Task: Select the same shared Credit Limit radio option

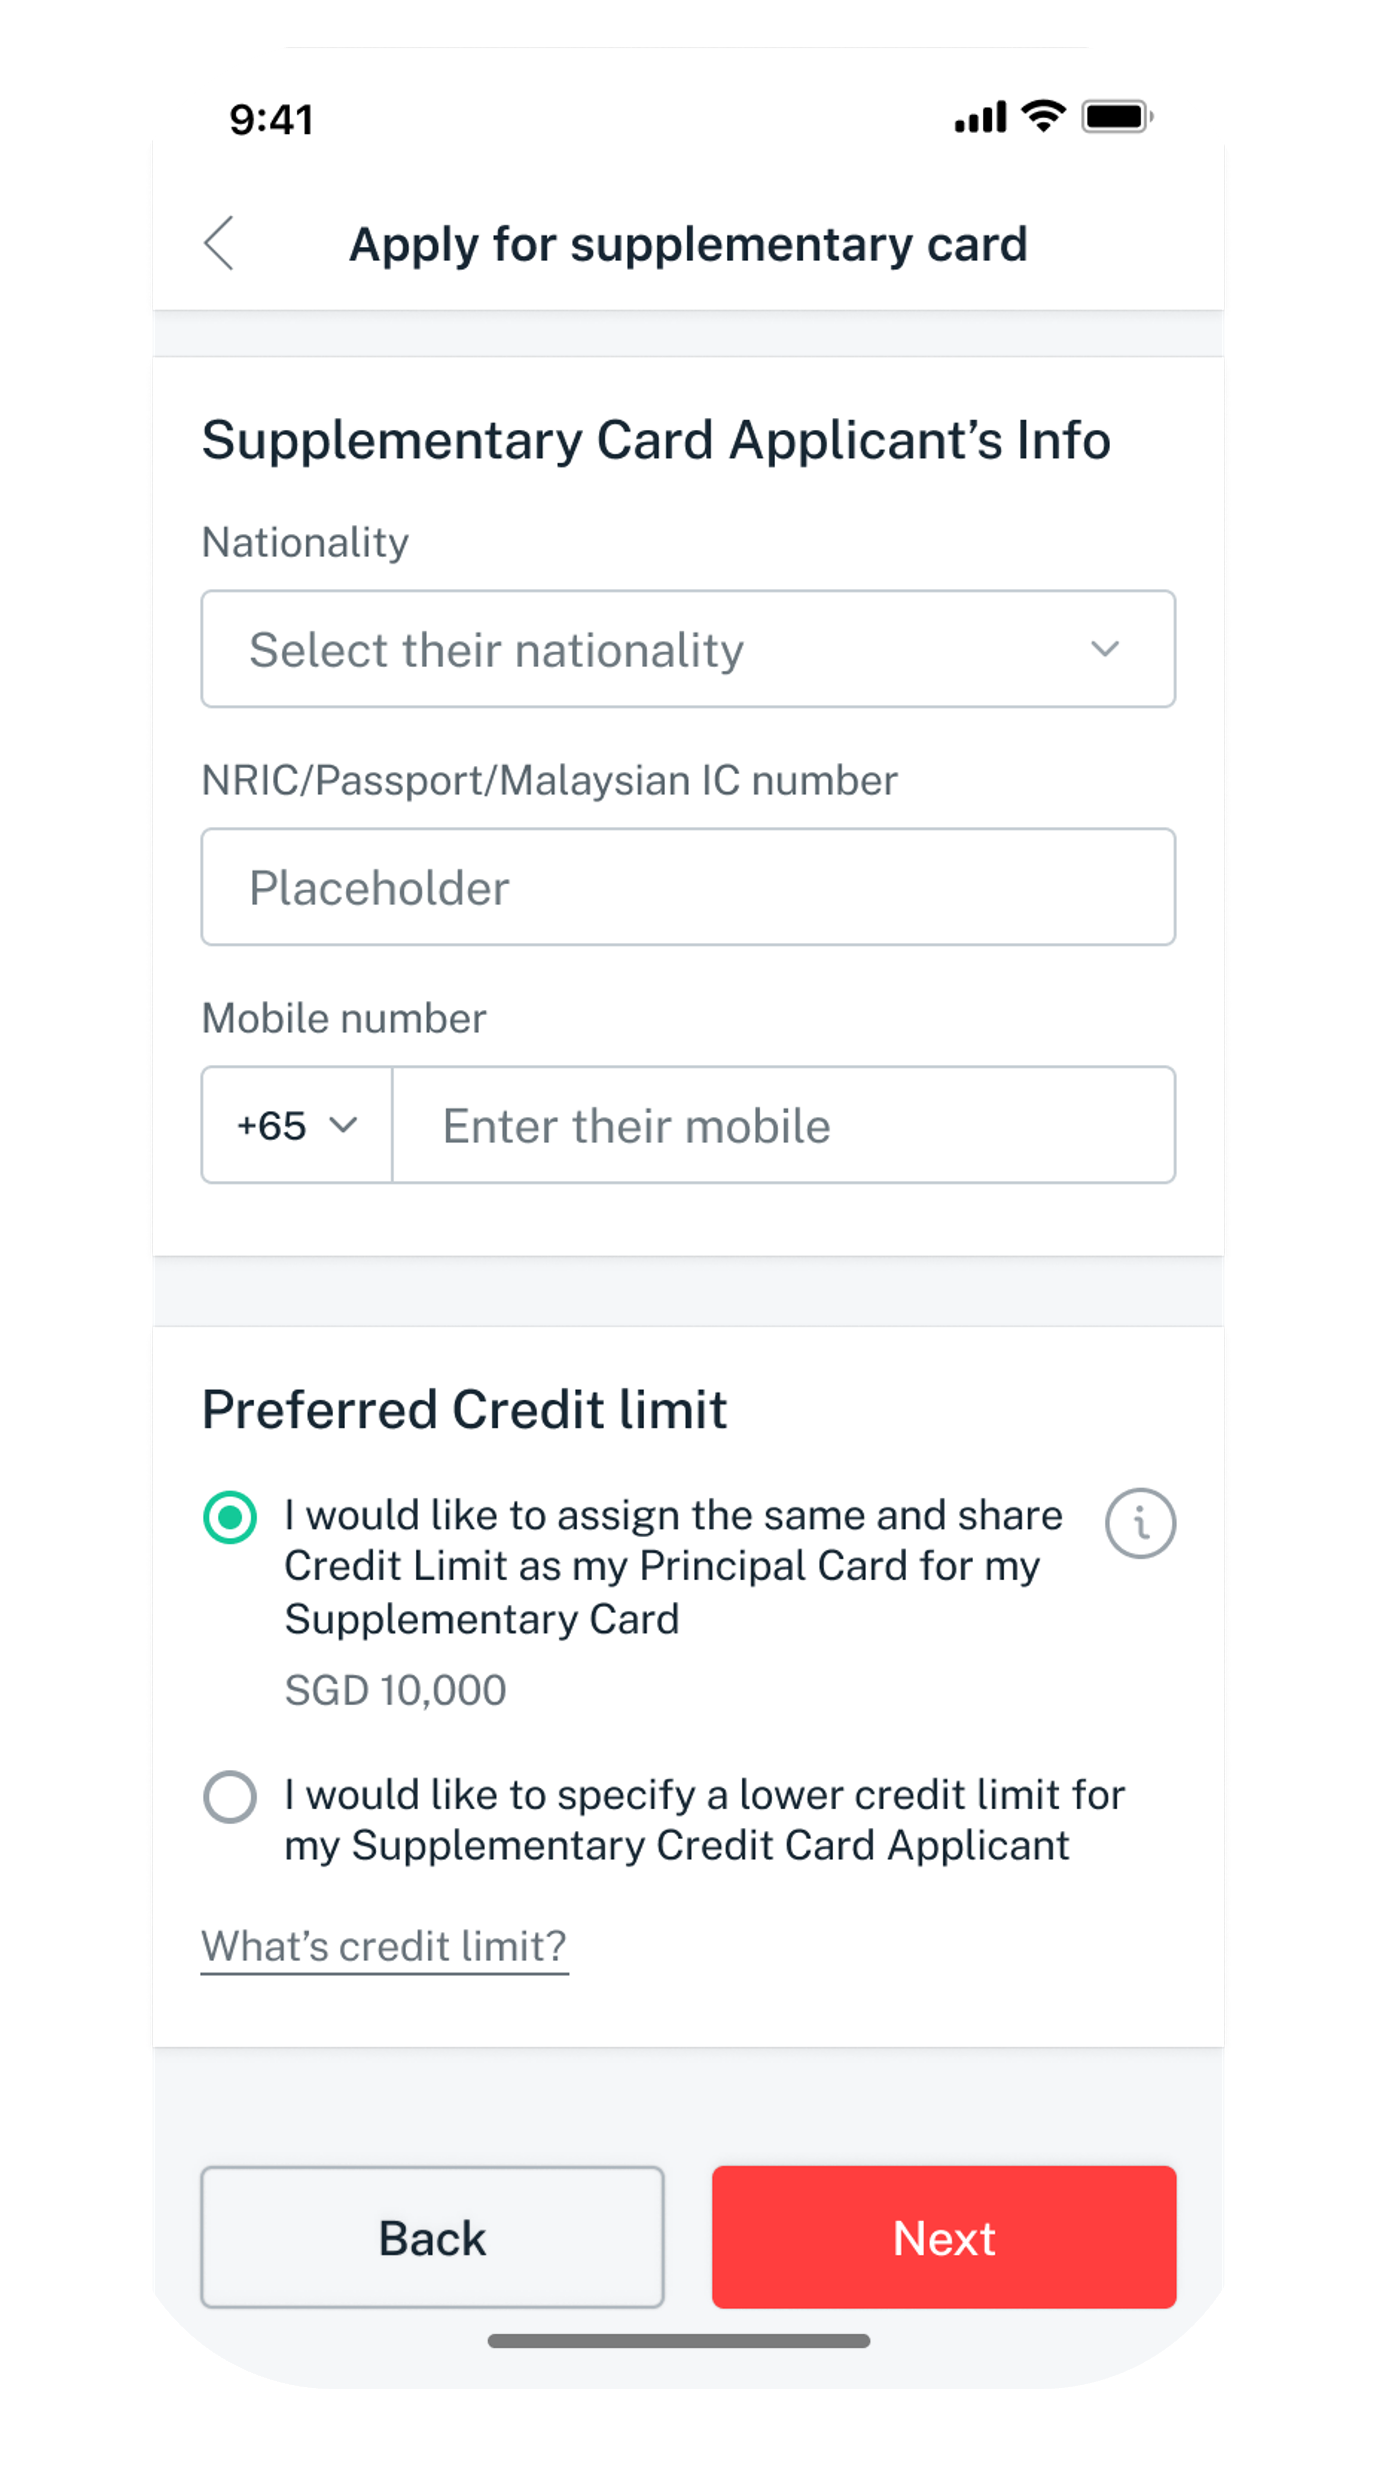Action: (230, 1517)
